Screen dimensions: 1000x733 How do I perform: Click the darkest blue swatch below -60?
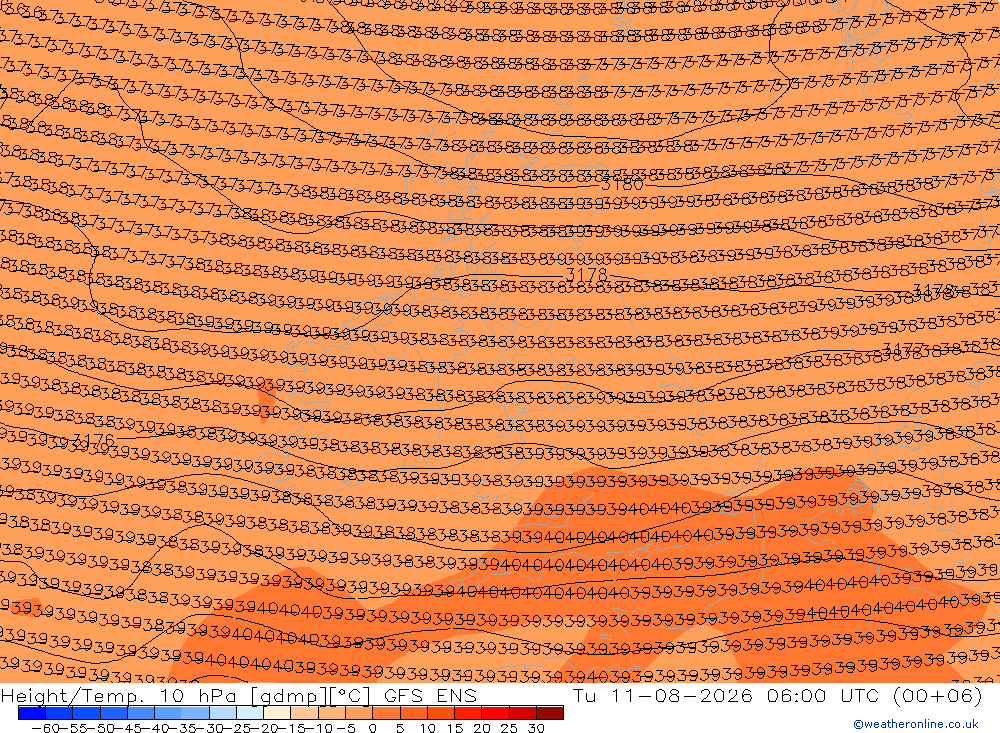(x=31, y=713)
